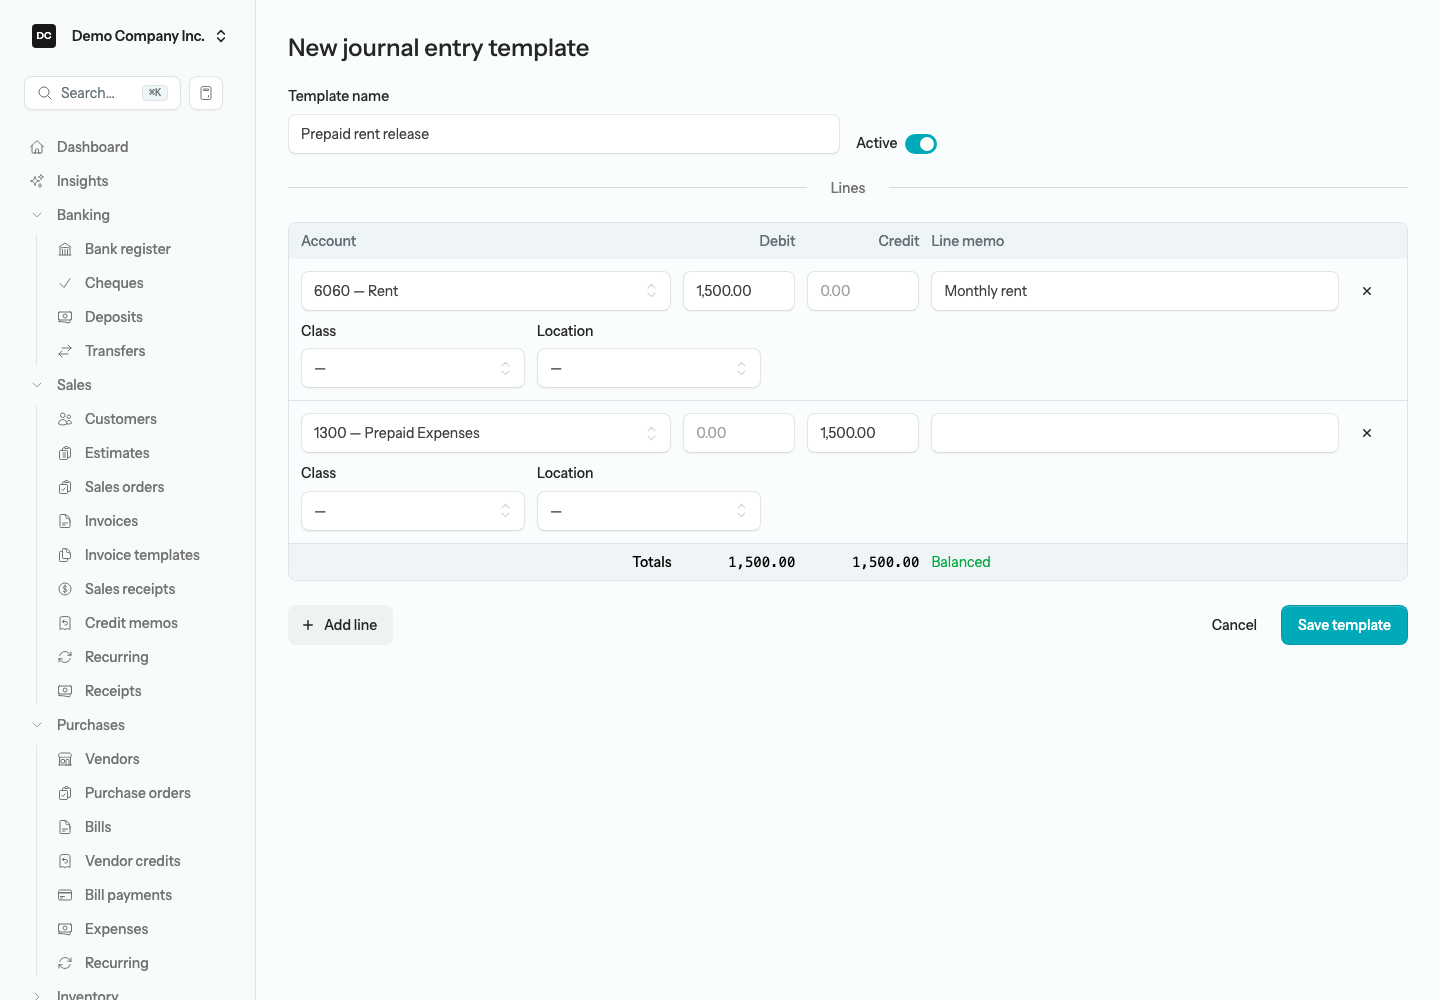1440x1000 pixels.
Task: Click the Customers people icon
Action: click(65, 419)
